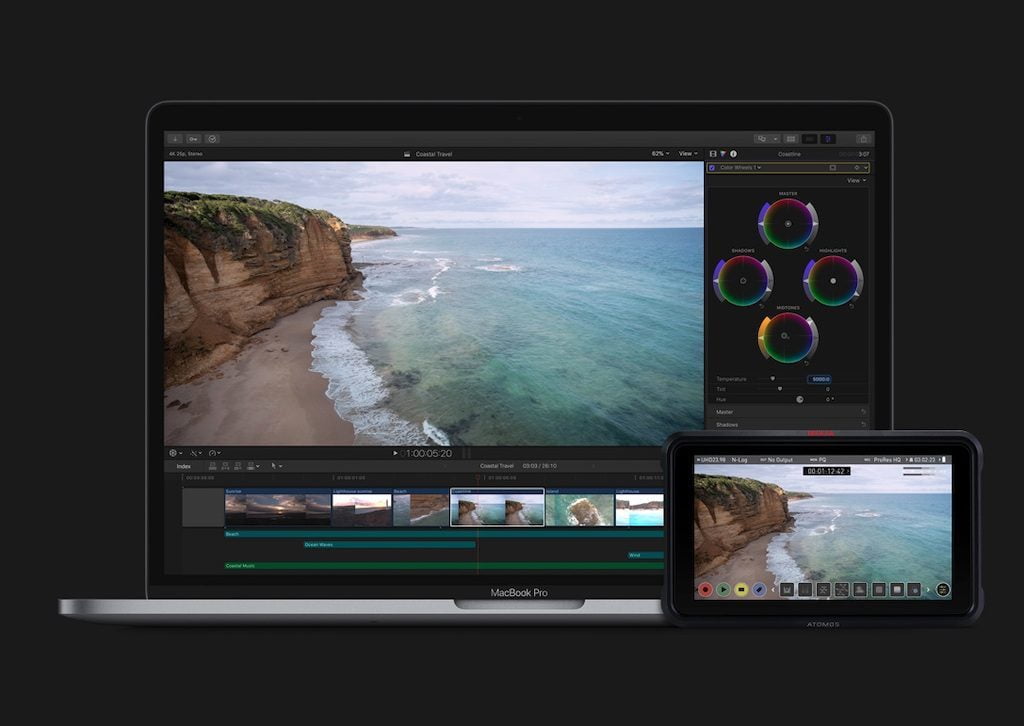The image size is (1024, 726).
Task: Open the viewer View options dropdown
Action: point(688,154)
